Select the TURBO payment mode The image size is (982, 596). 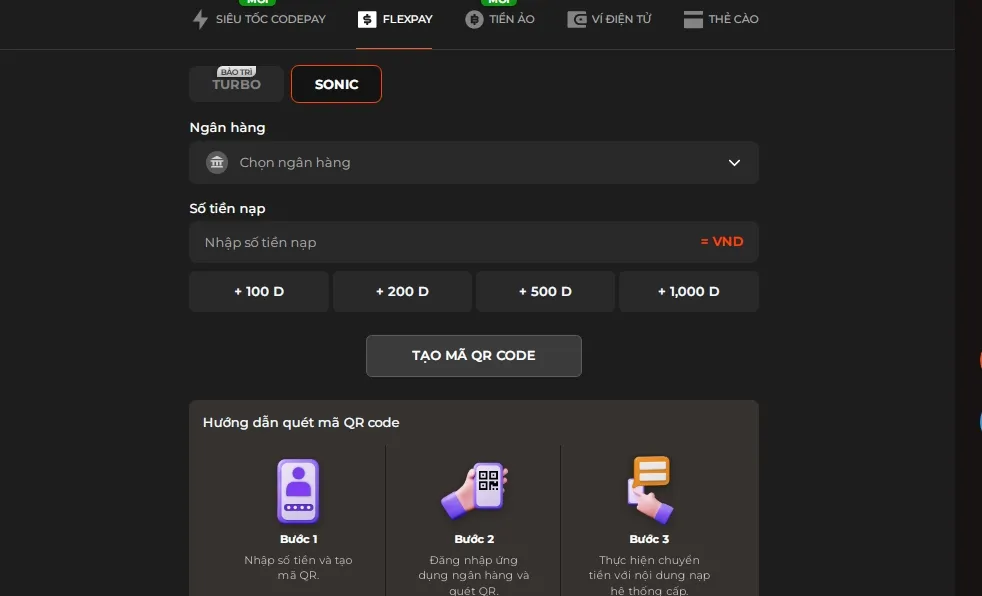tap(236, 84)
